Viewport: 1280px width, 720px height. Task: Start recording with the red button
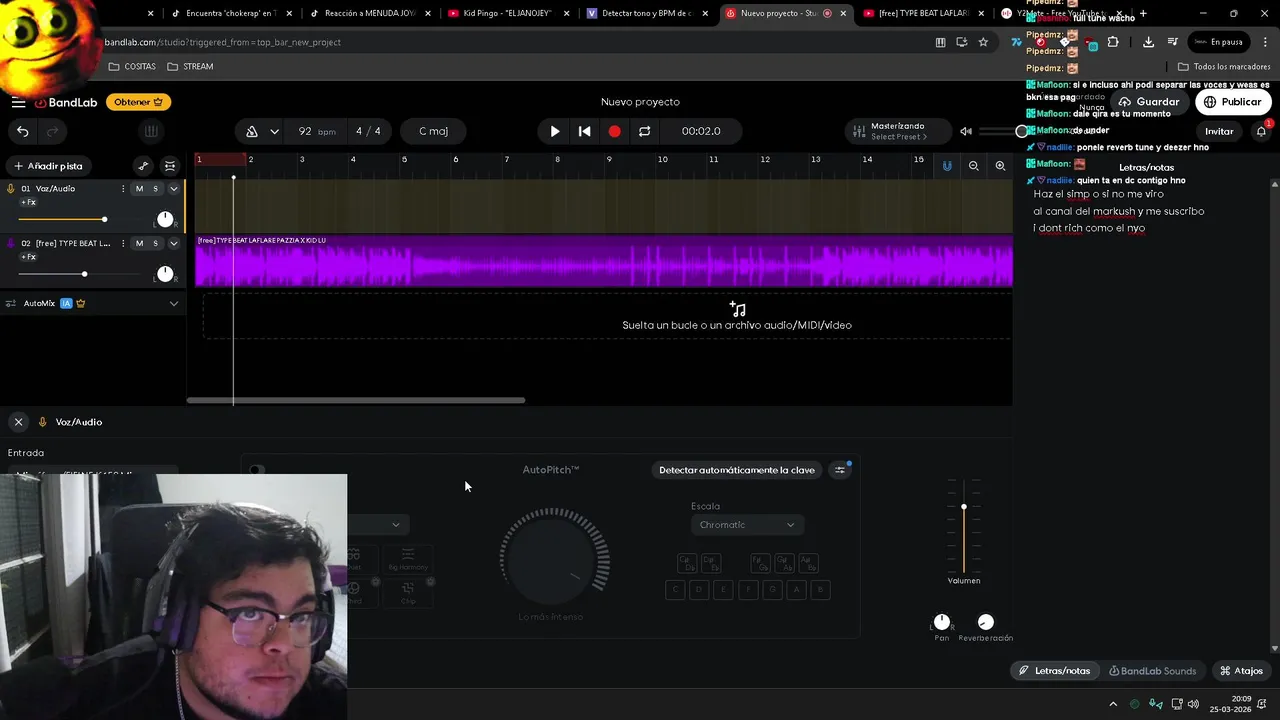pyautogui.click(x=614, y=131)
